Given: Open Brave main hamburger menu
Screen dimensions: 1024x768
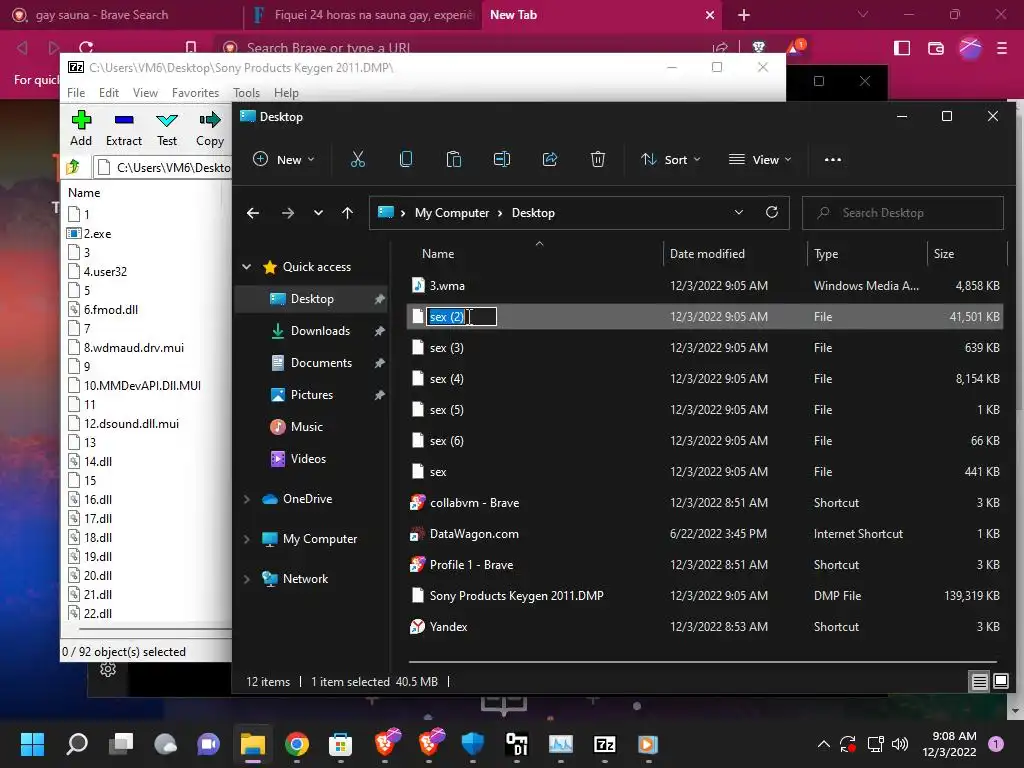Looking at the screenshot, I should [x=1002, y=48].
